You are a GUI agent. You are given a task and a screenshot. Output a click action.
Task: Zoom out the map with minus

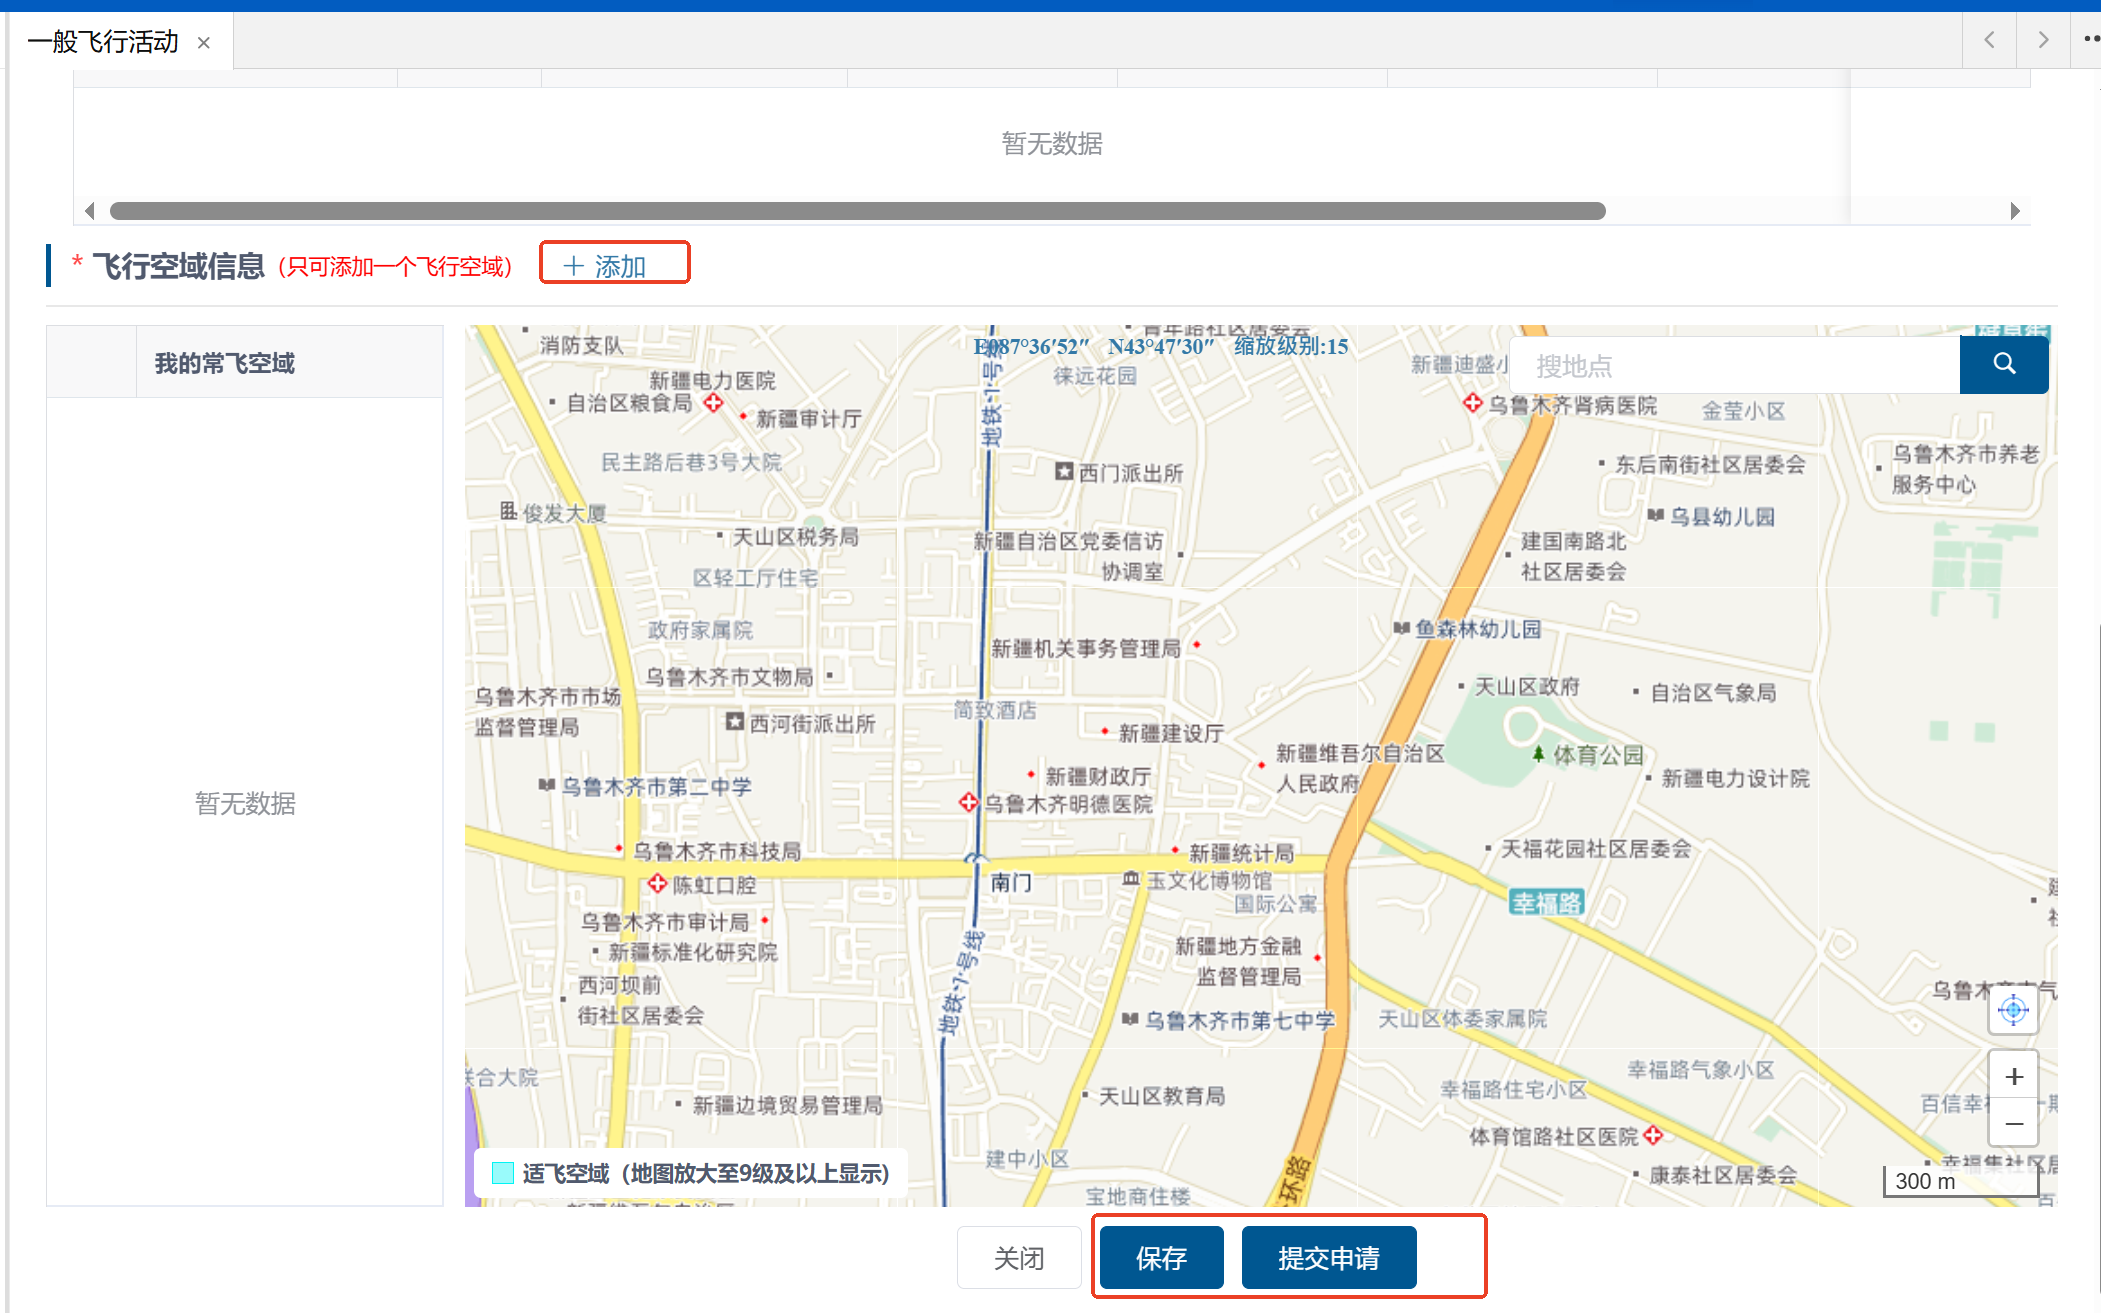tap(2014, 1123)
